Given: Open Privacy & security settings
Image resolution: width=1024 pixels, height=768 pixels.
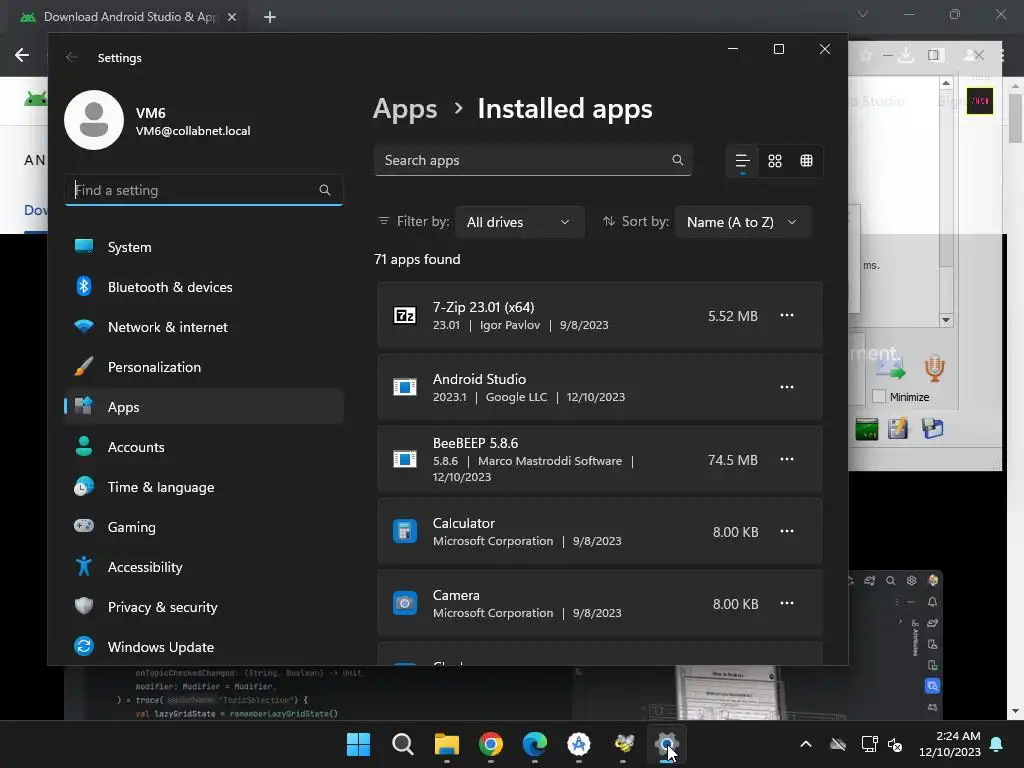Looking at the screenshot, I should (204, 607).
